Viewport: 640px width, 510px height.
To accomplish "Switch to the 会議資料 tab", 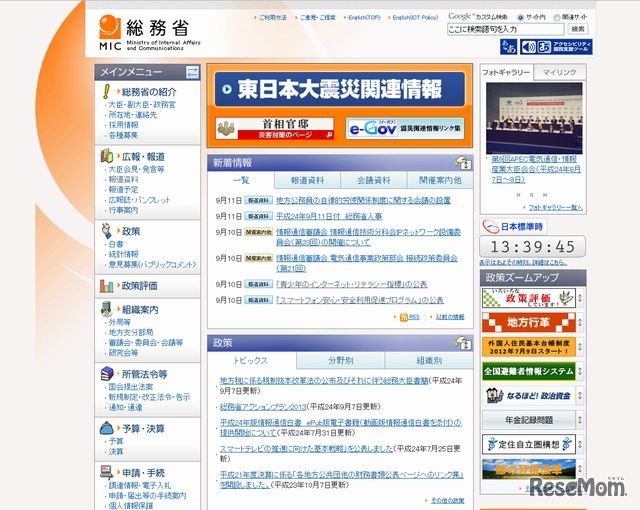I will [374, 180].
